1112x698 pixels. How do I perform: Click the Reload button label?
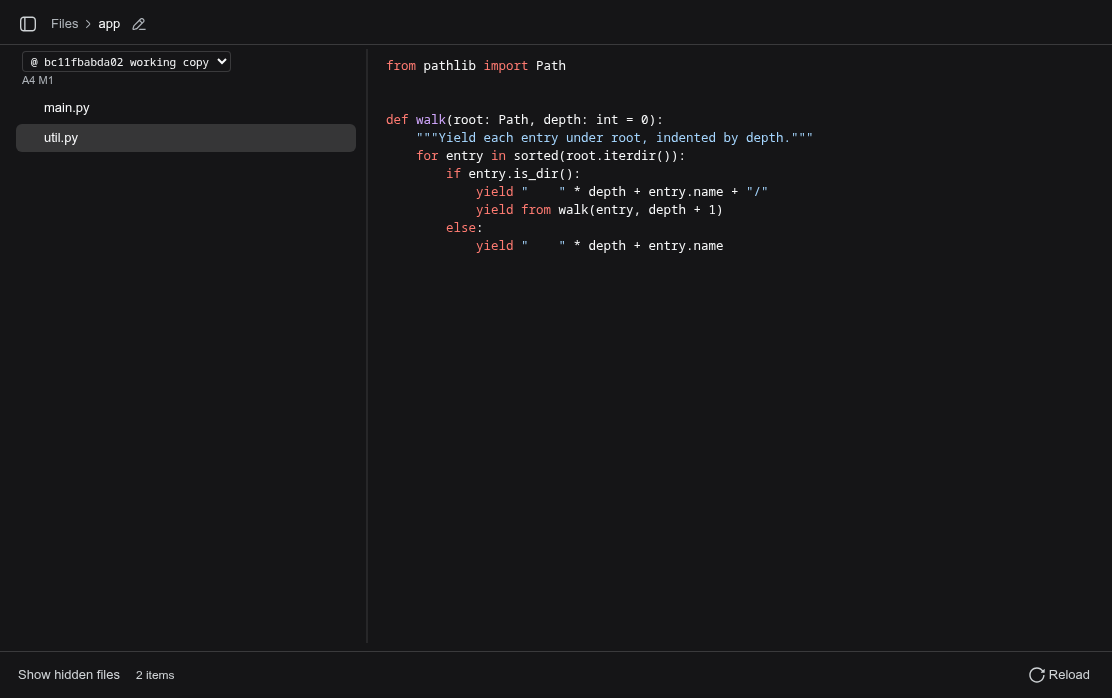tap(1069, 675)
